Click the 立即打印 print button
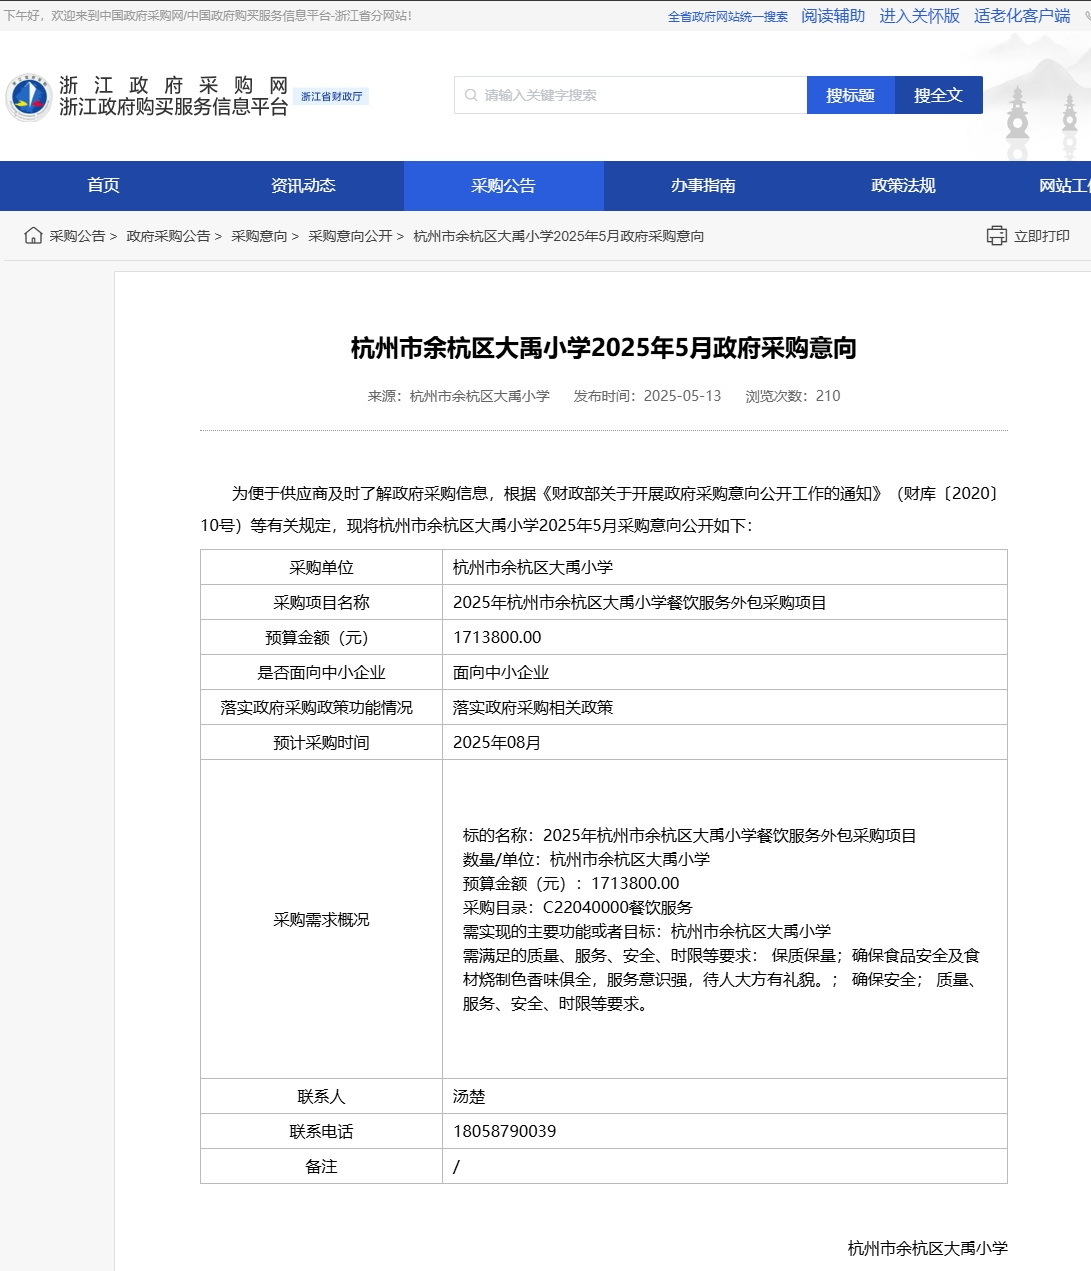 click(1028, 236)
